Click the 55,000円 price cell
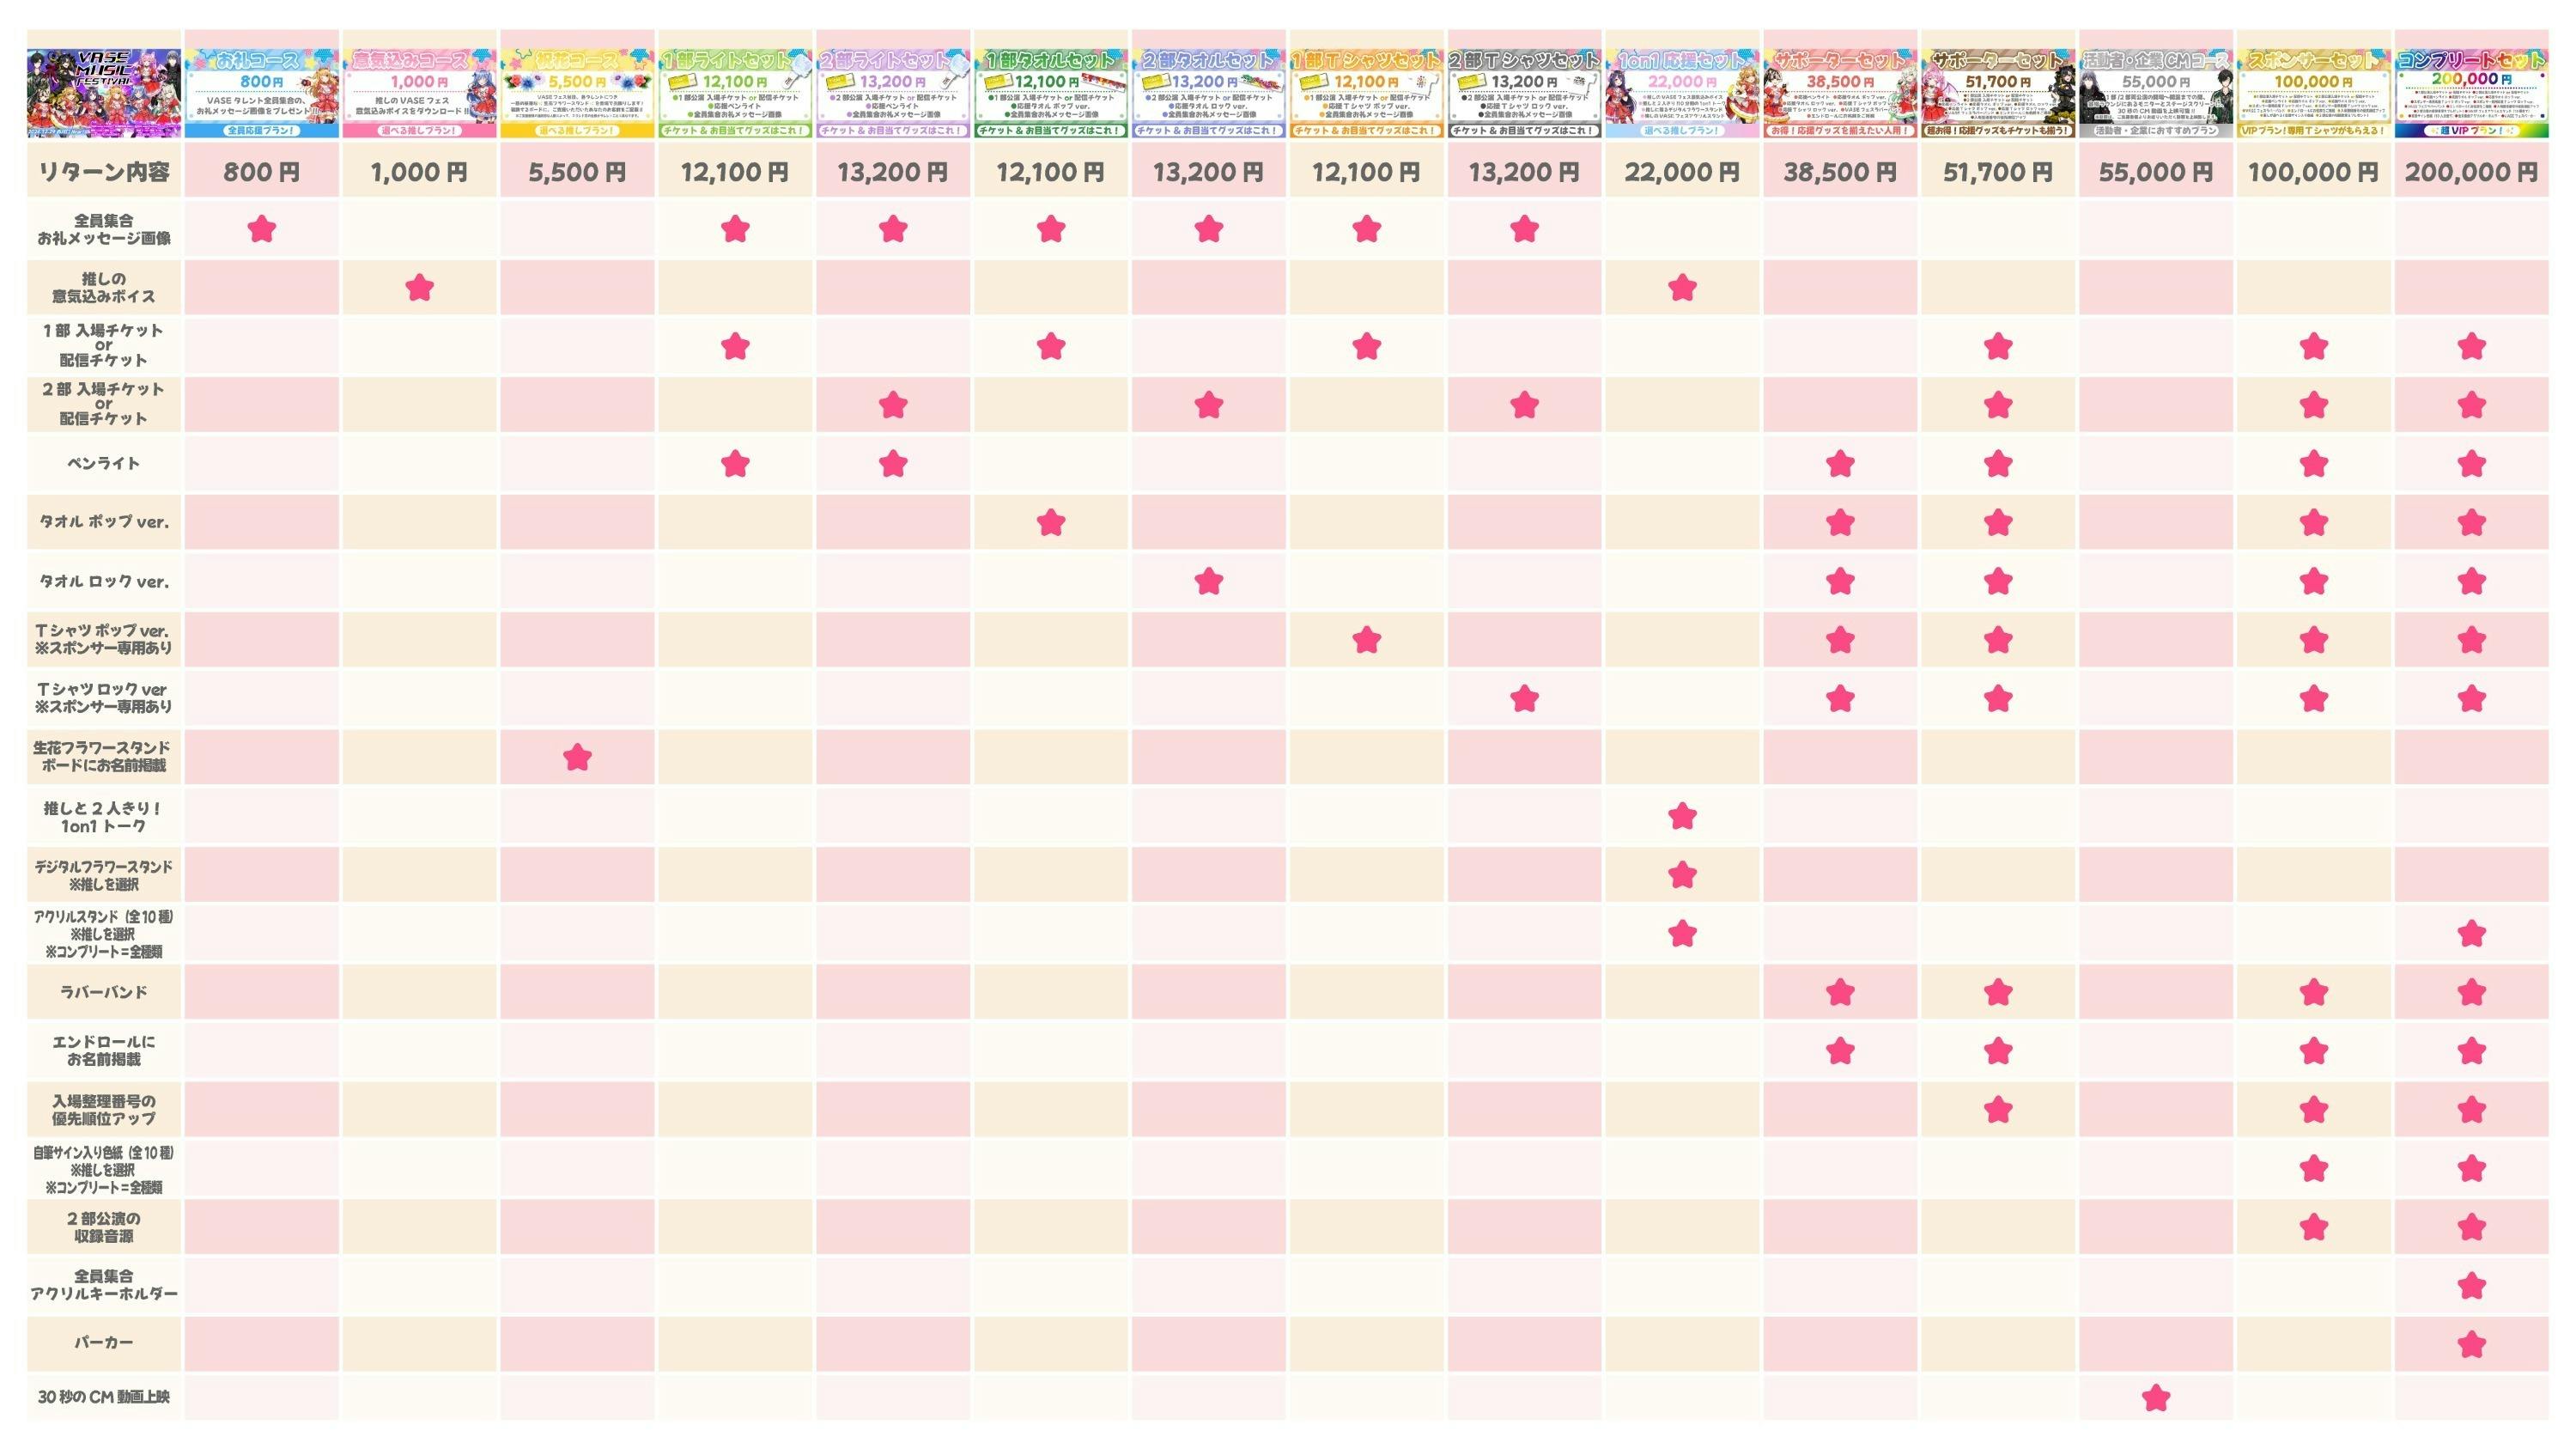2576x1449 pixels. pyautogui.click(x=2155, y=172)
